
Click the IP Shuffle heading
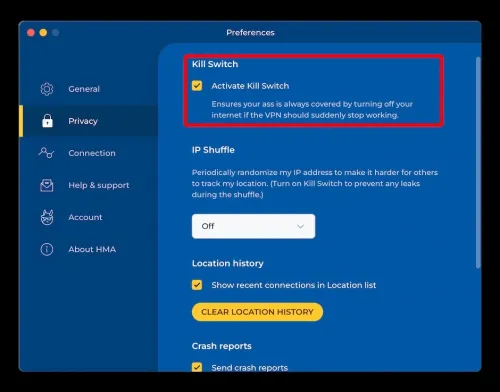[213, 150]
